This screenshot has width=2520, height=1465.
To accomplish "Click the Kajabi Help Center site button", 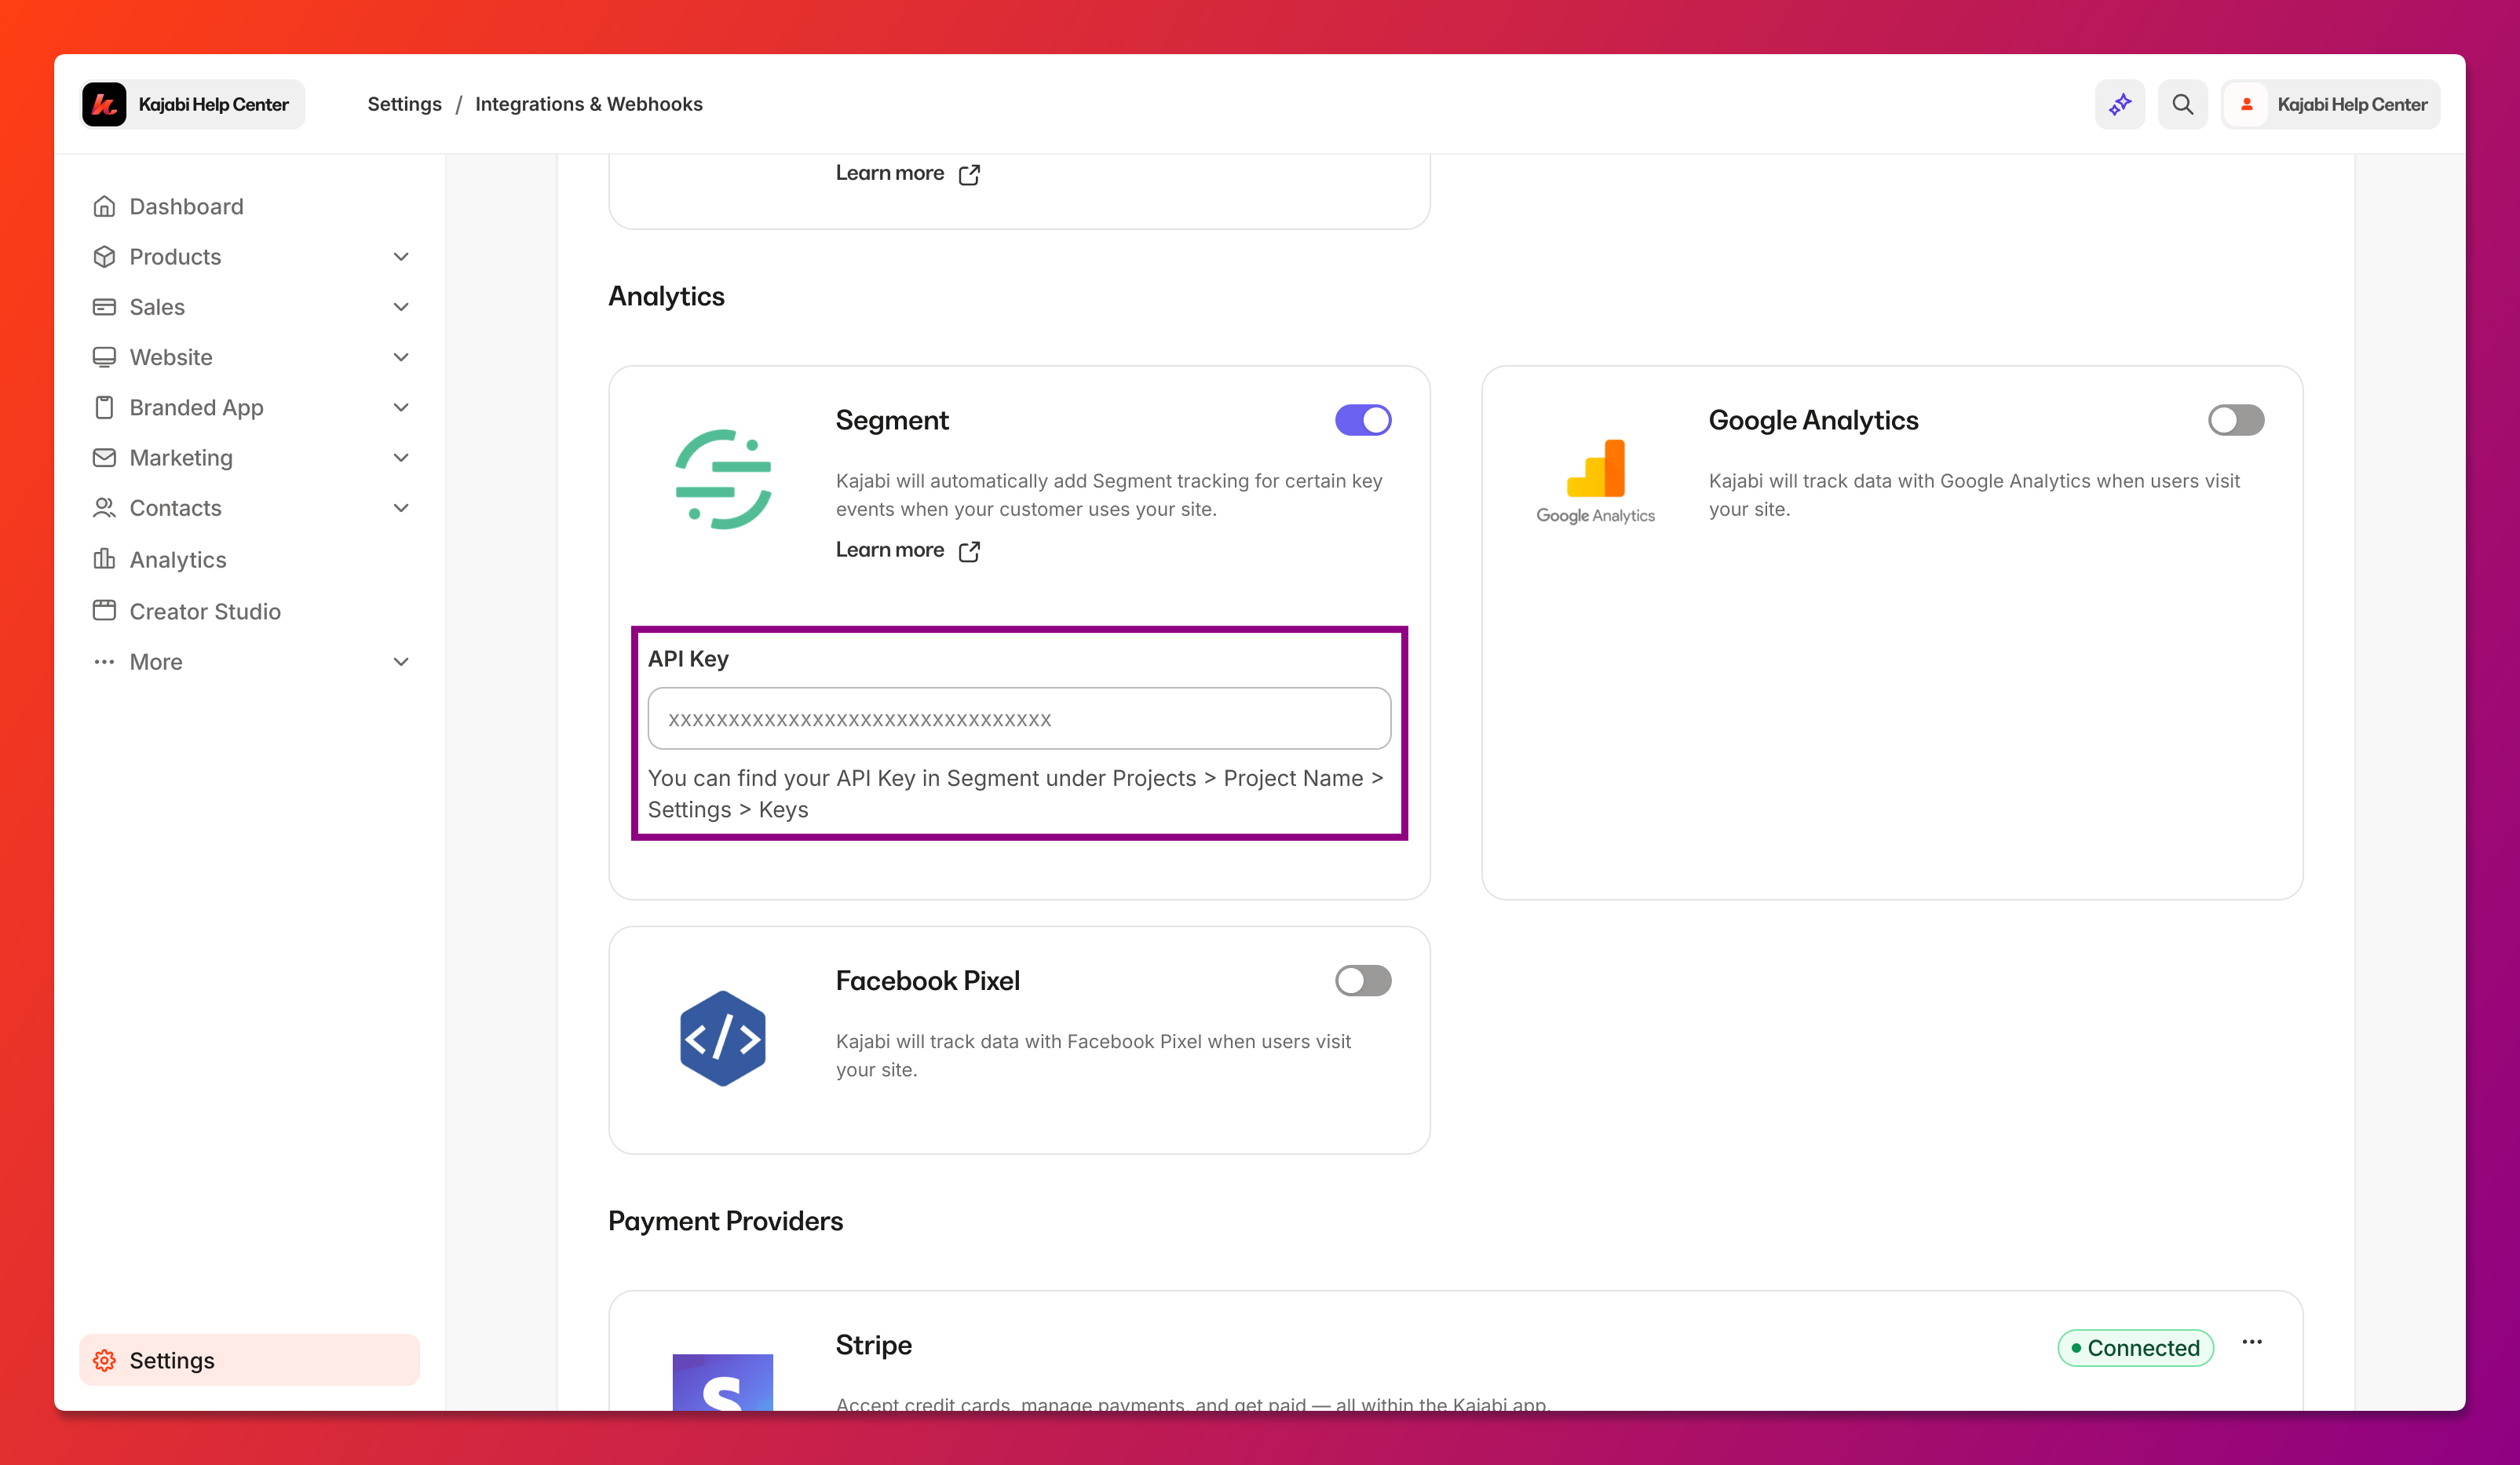I will click(193, 104).
